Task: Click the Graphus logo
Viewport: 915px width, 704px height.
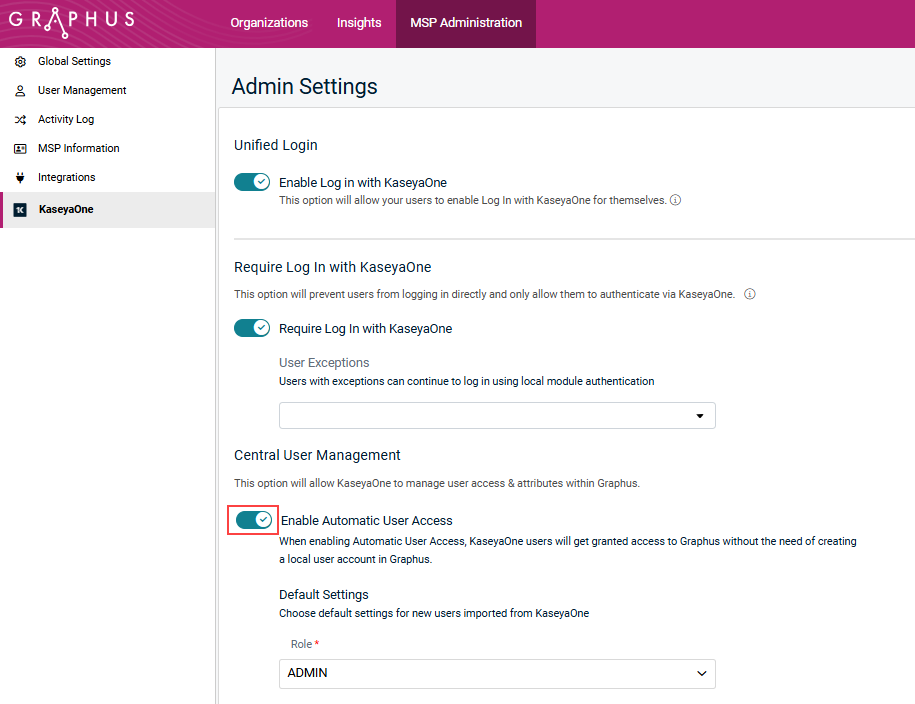Action: click(x=72, y=22)
